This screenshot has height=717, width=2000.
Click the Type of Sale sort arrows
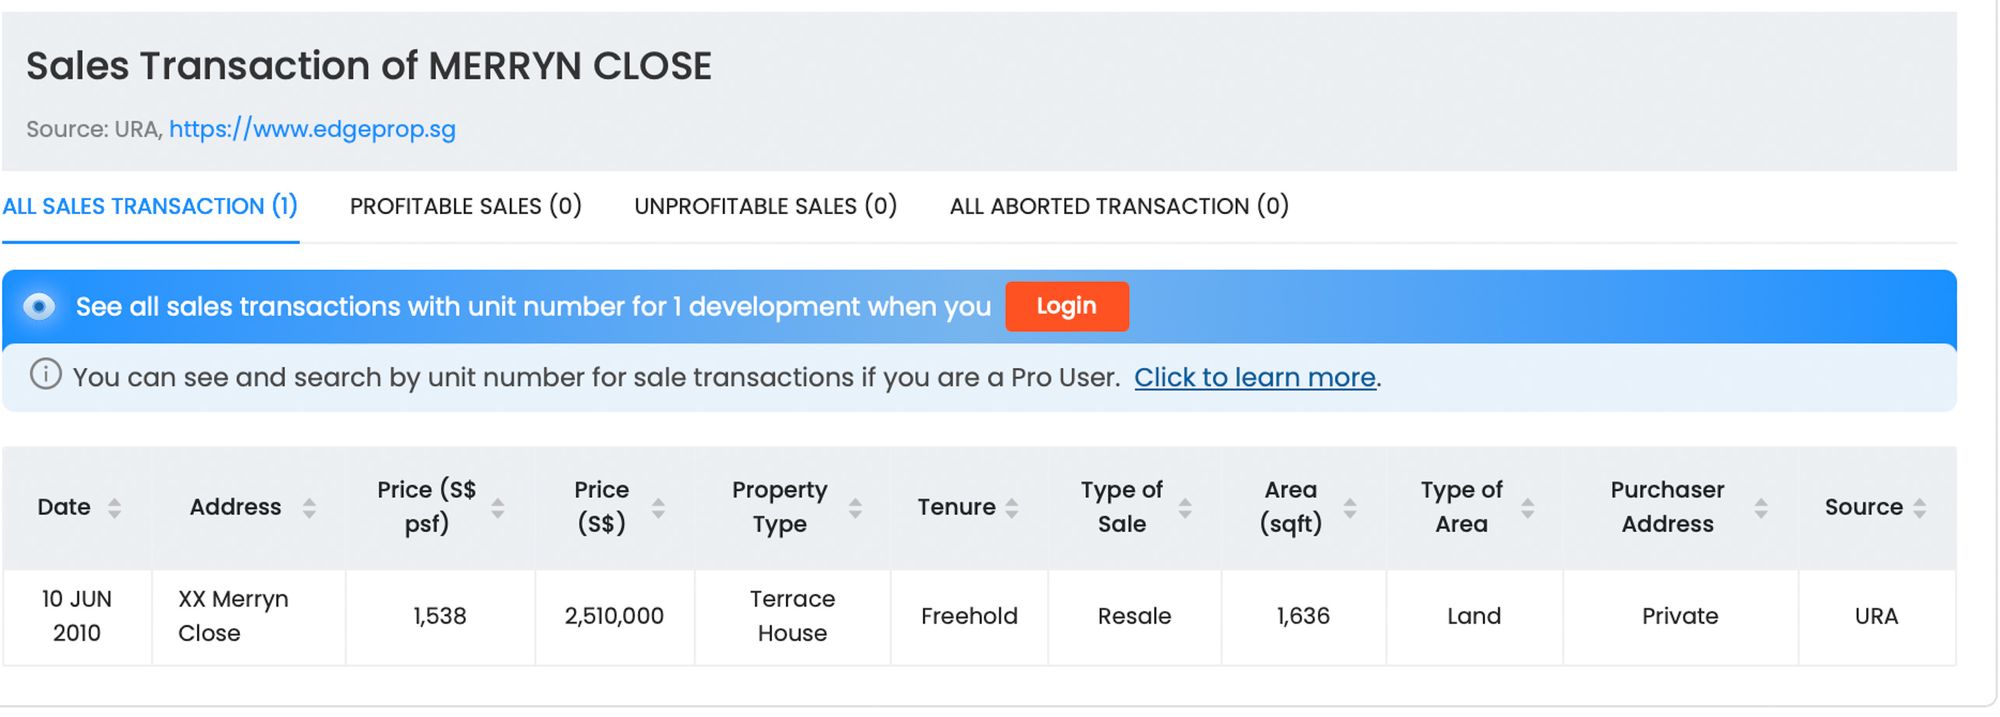[1185, 508]
